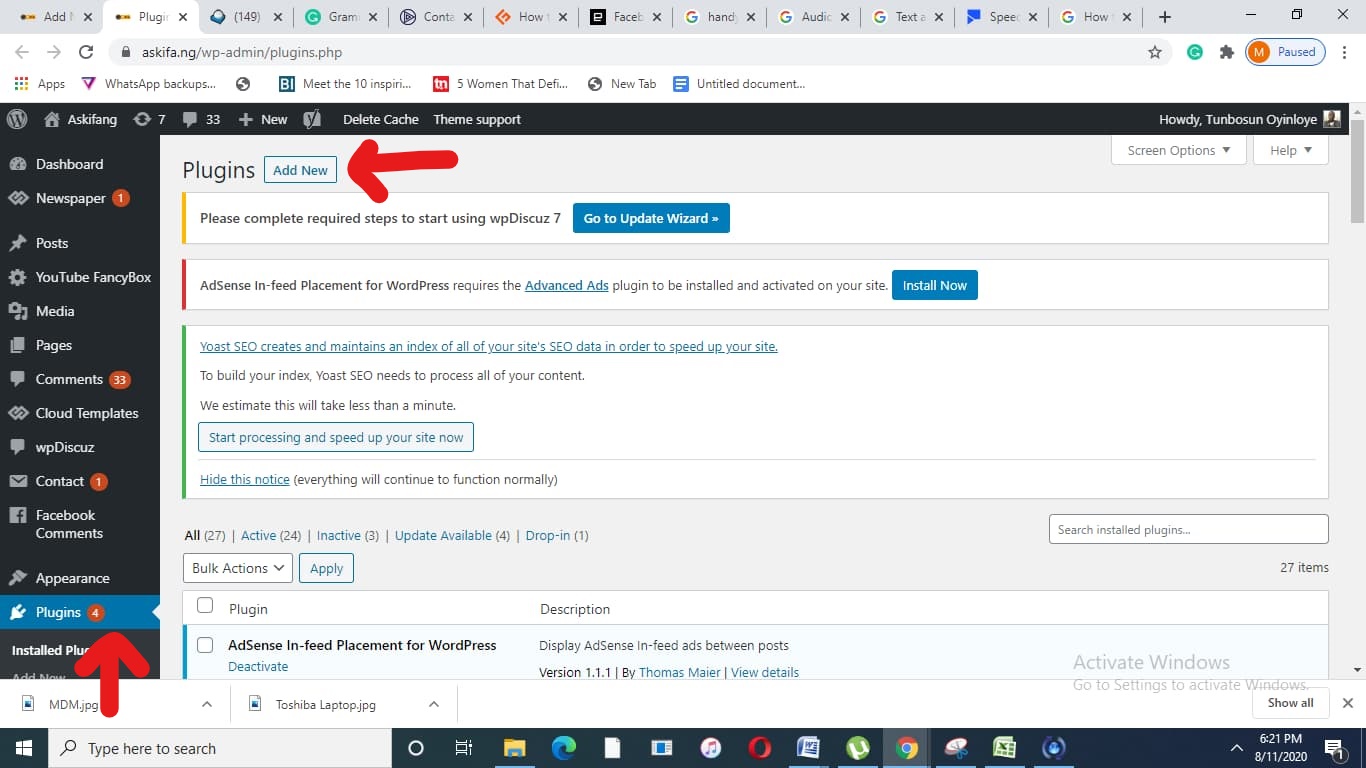1366x768 pixels.
Task: Expand the Bulk Actions dropdown
Action: coord(238,568)
